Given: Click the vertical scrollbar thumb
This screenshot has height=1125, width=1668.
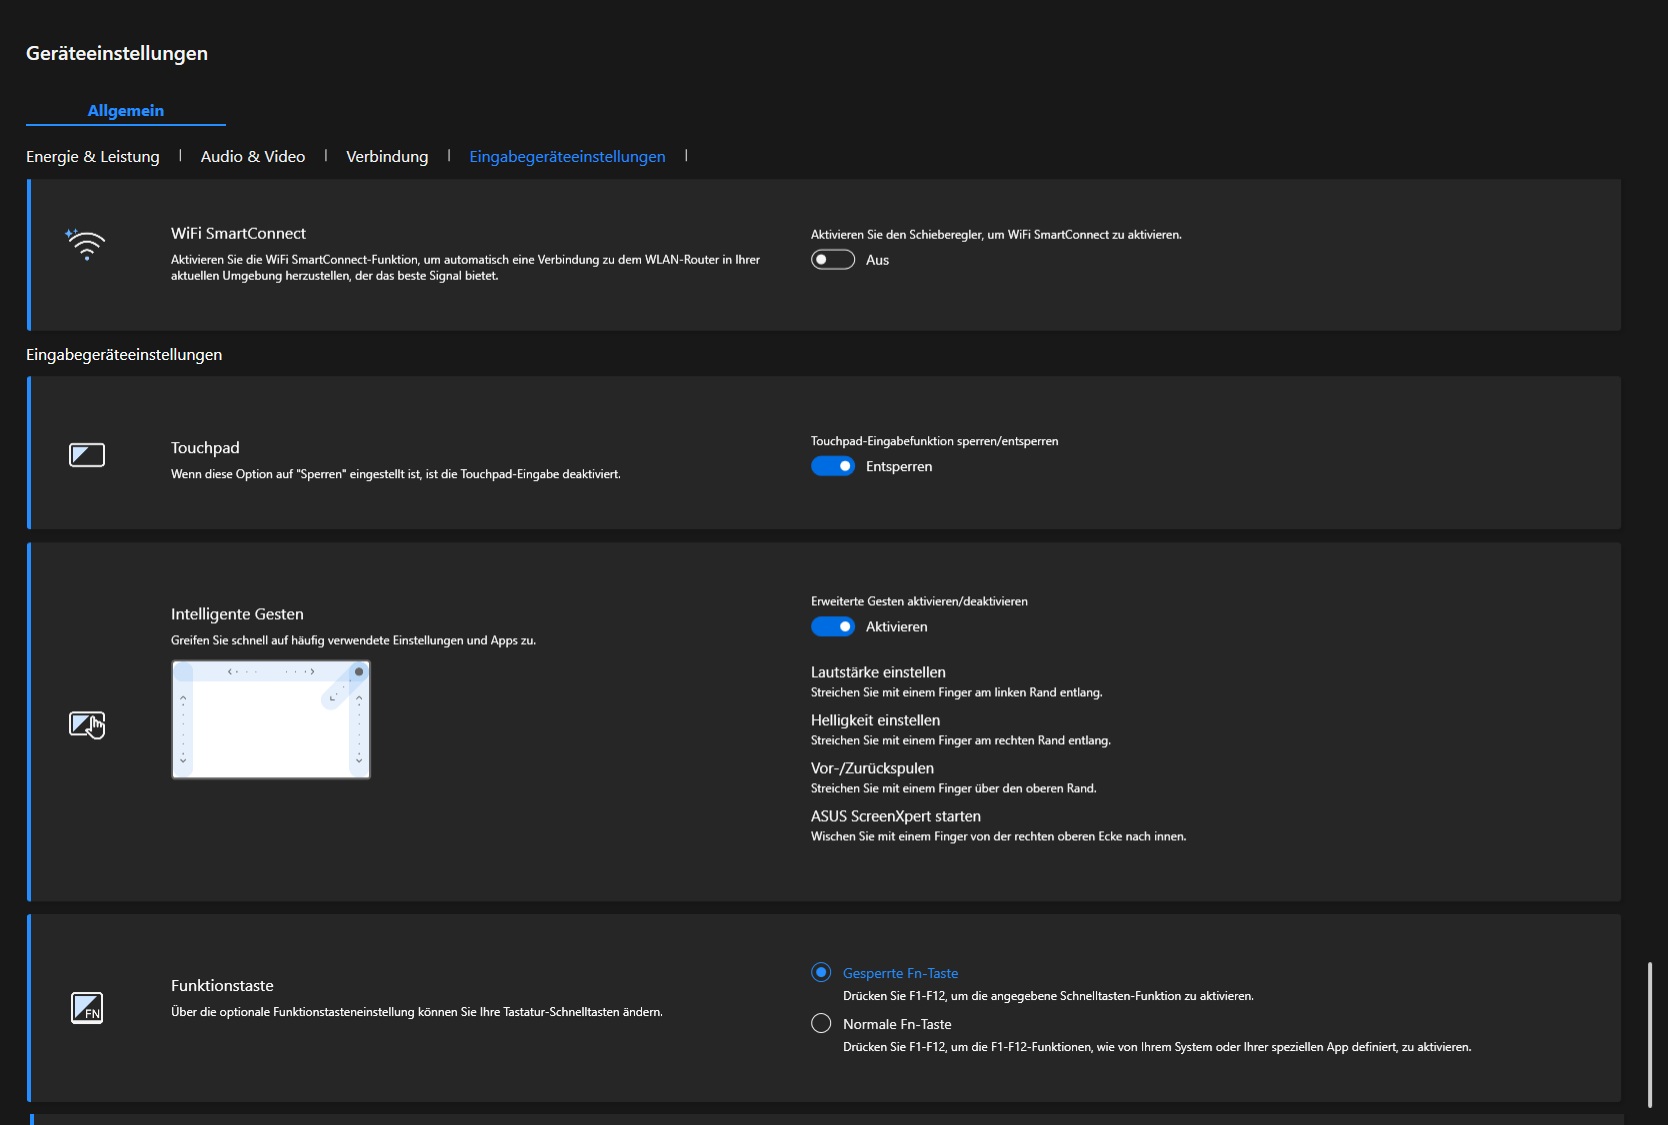Looking at the screenshot, I should 1649,1033.
